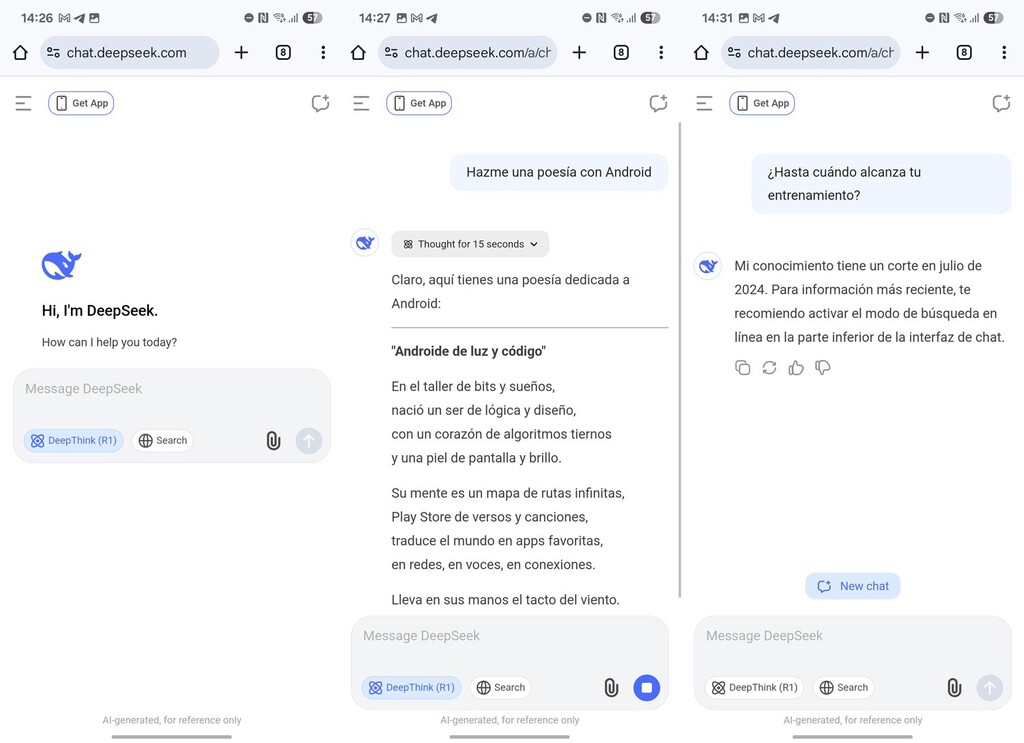
Task: Dislike the response with thumbs down
Action: click(823, 368)
